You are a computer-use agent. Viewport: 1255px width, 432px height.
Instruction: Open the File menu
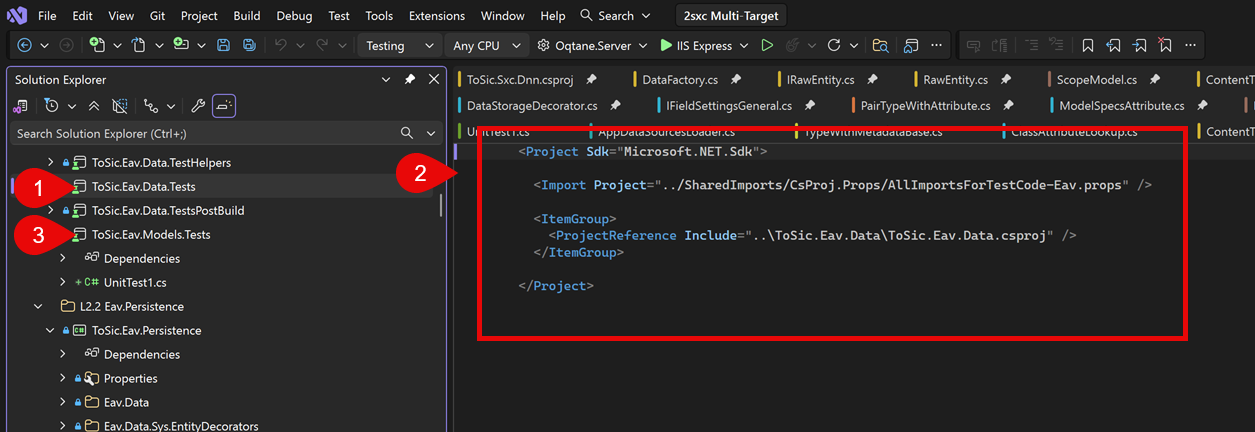click(47, 16)
